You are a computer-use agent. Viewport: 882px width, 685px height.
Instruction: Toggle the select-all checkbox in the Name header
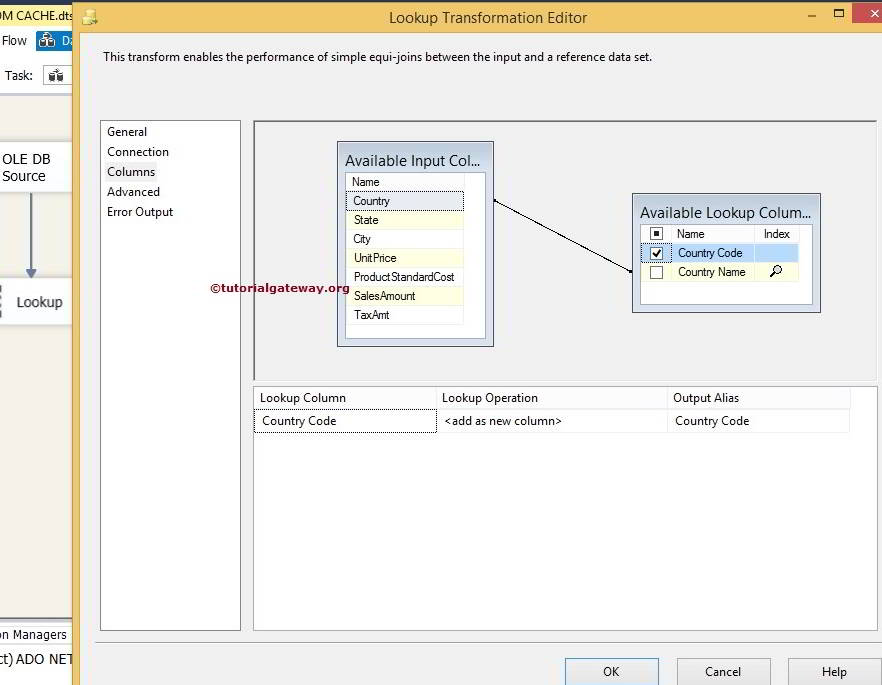[x=656, y=233]
